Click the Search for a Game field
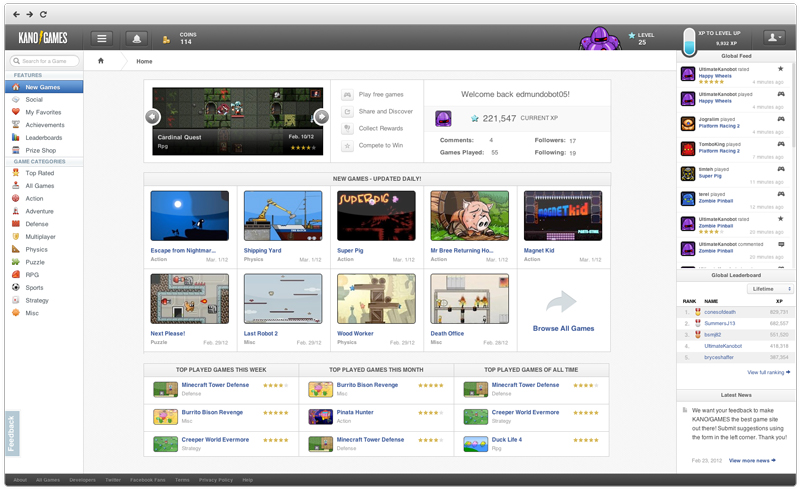This screenshot has height=489, width=800. pyautogui.click(x=44, y=61)
